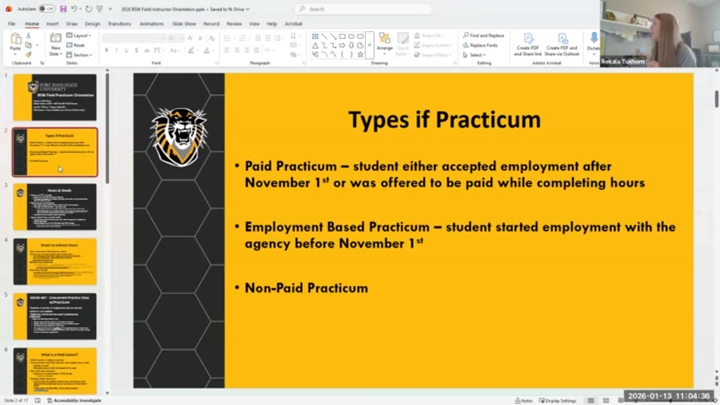Image resolution: width=720 pixels, height=405 pixels.
Task: Switch to the Transitions tab
Action: pos(119,23)
